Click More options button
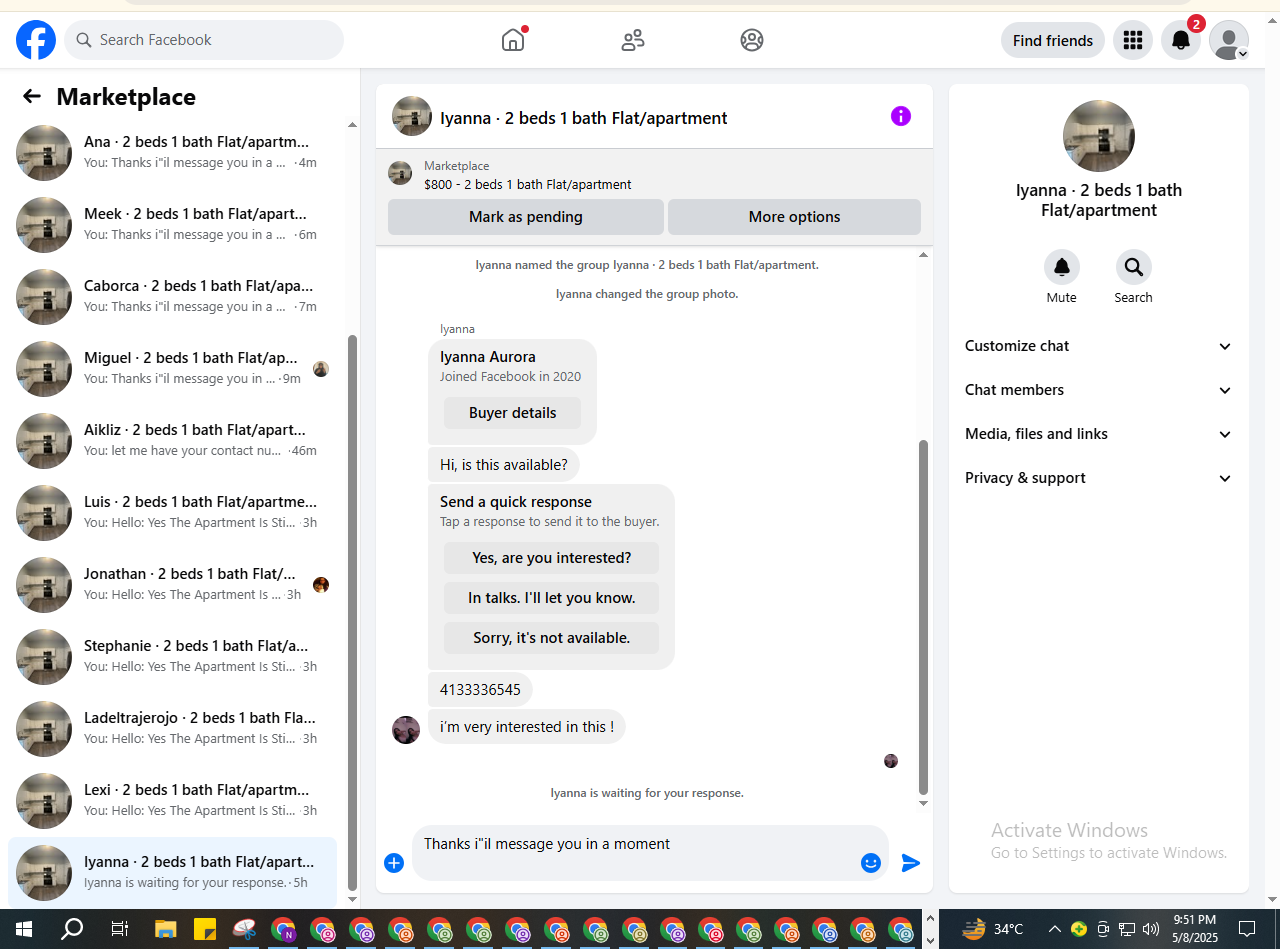1280x949 pixels. click(x=794, y=217)
